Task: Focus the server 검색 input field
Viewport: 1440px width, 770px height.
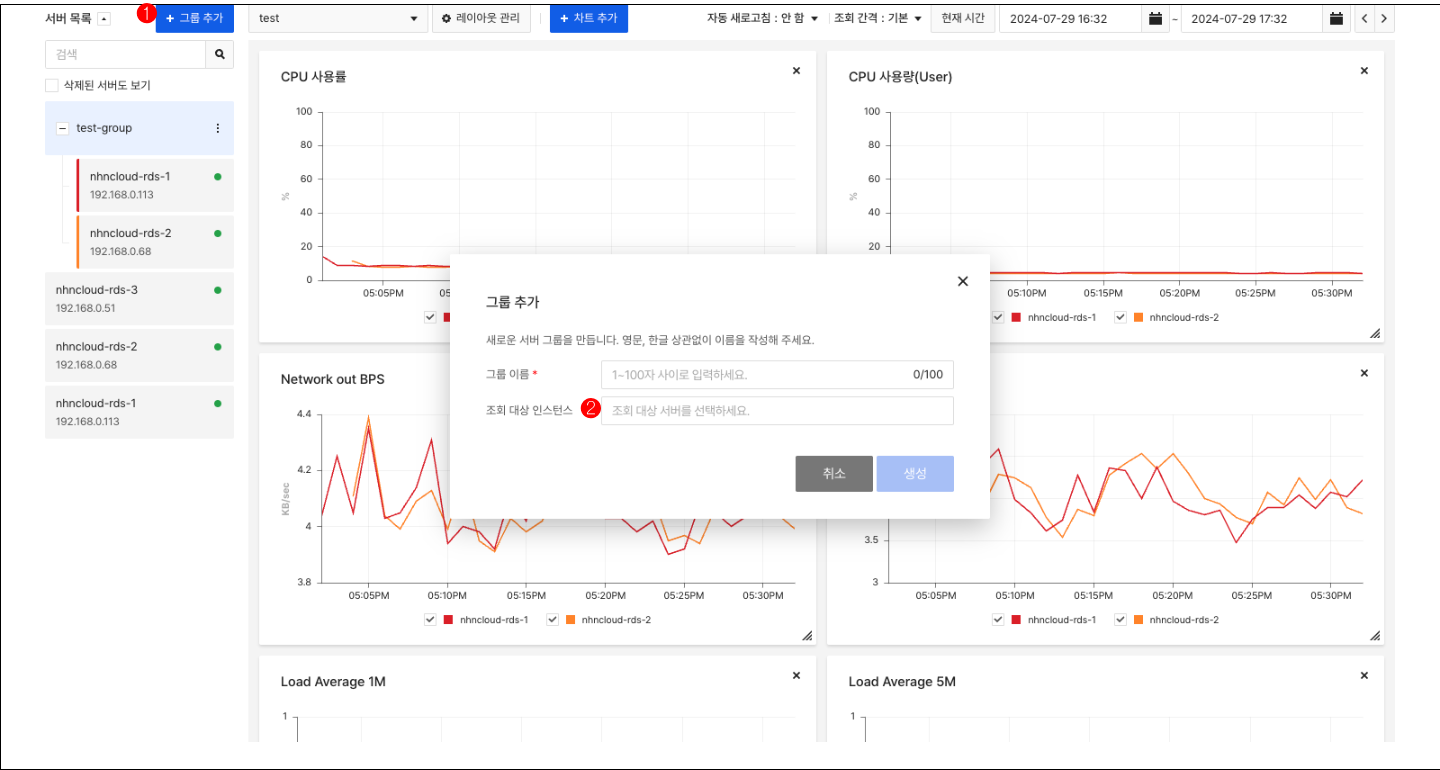Action: (126, 55)
